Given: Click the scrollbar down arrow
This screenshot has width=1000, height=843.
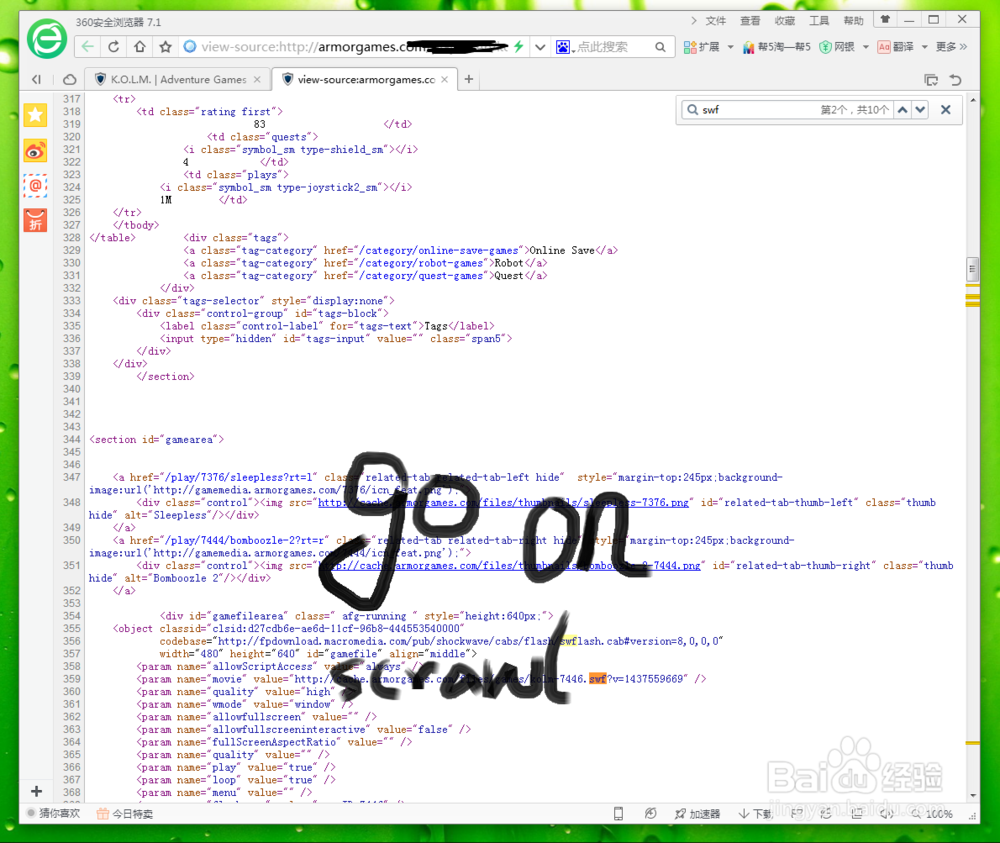Looking at the screenshot, I should click(x=973, y=795).
